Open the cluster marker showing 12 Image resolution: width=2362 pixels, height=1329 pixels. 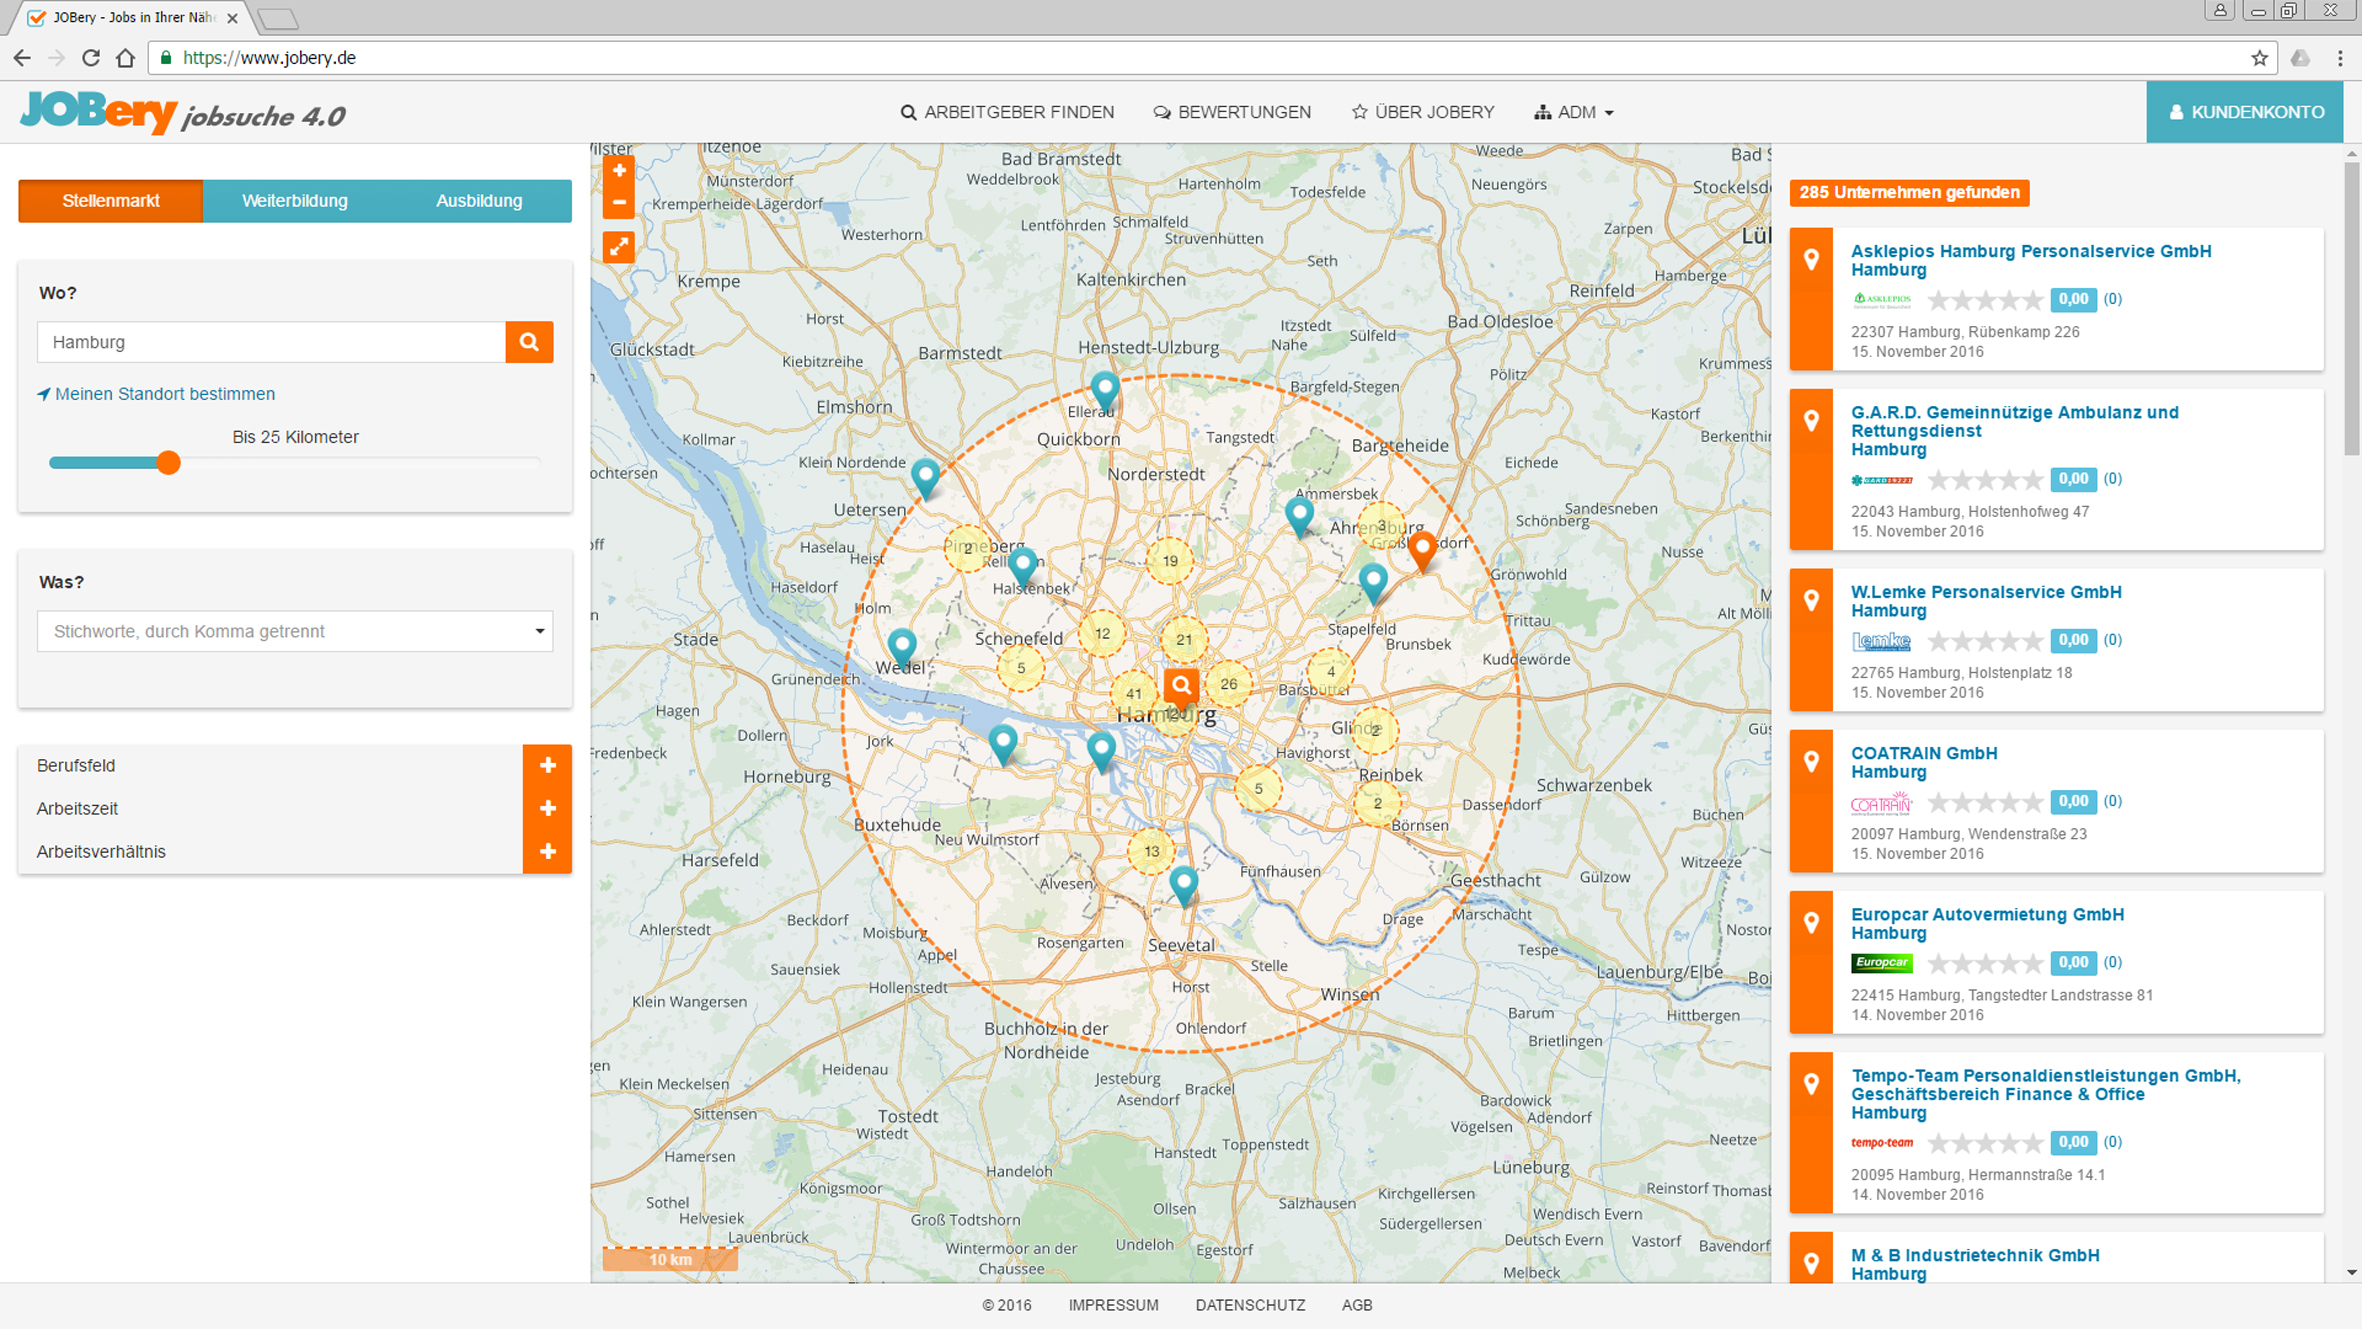1102,633
